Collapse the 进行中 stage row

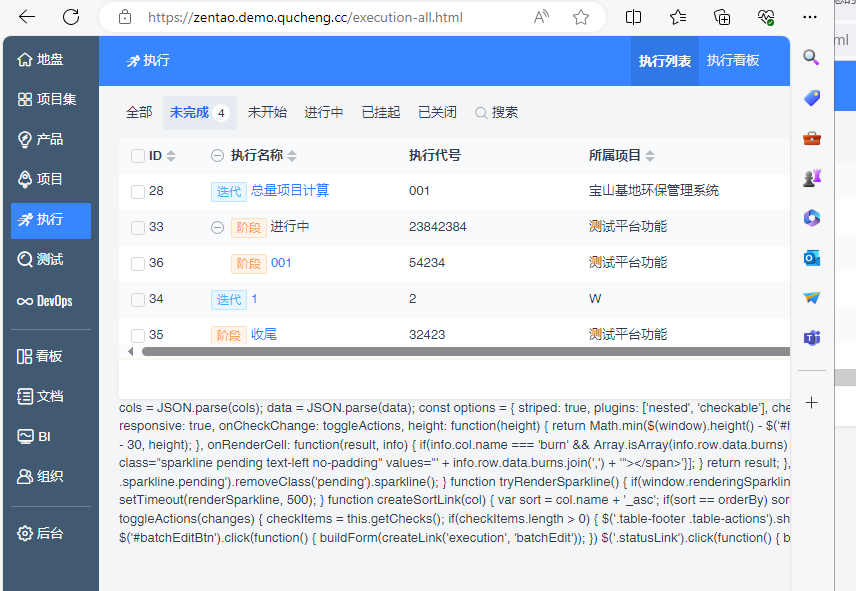(x=217, y=227)
